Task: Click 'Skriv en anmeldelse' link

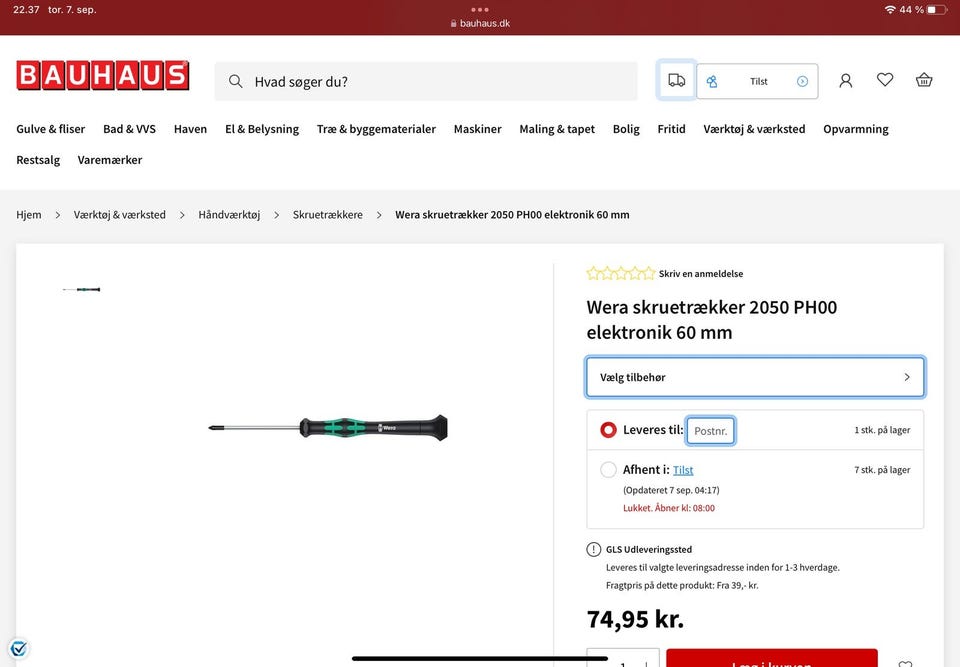Action: click(701, 274)
